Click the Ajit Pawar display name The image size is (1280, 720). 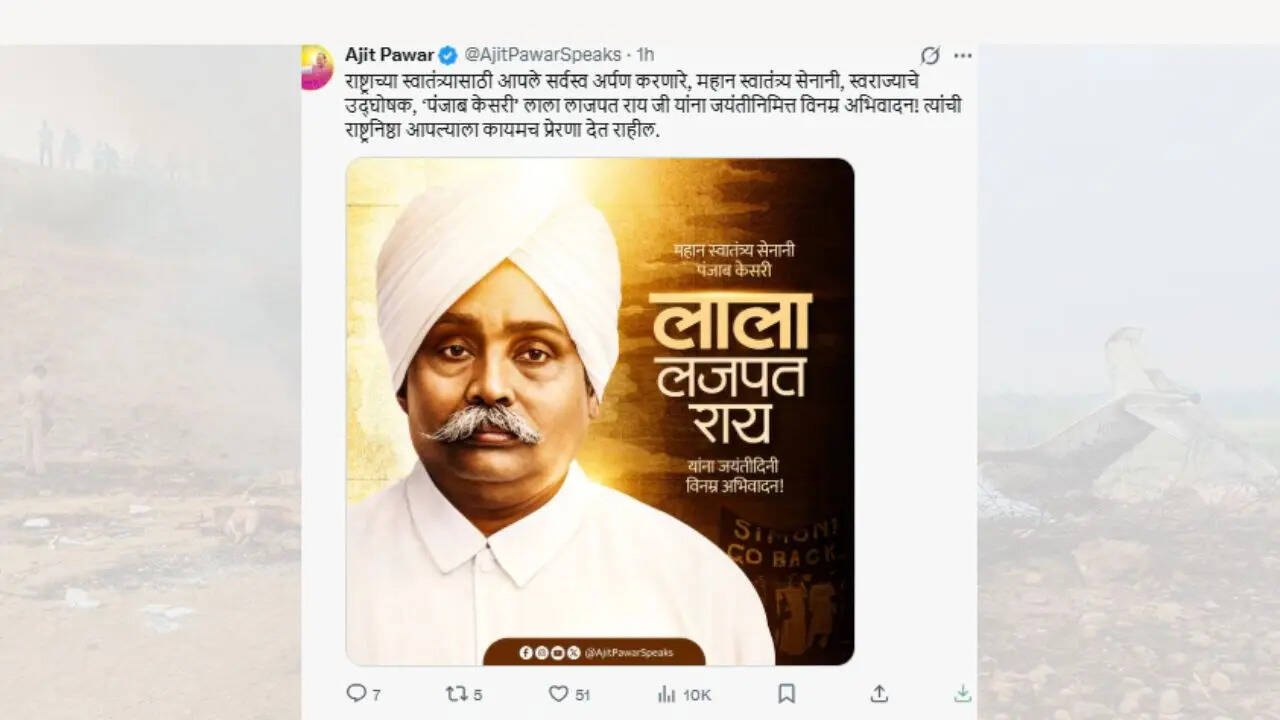point(390,54)
